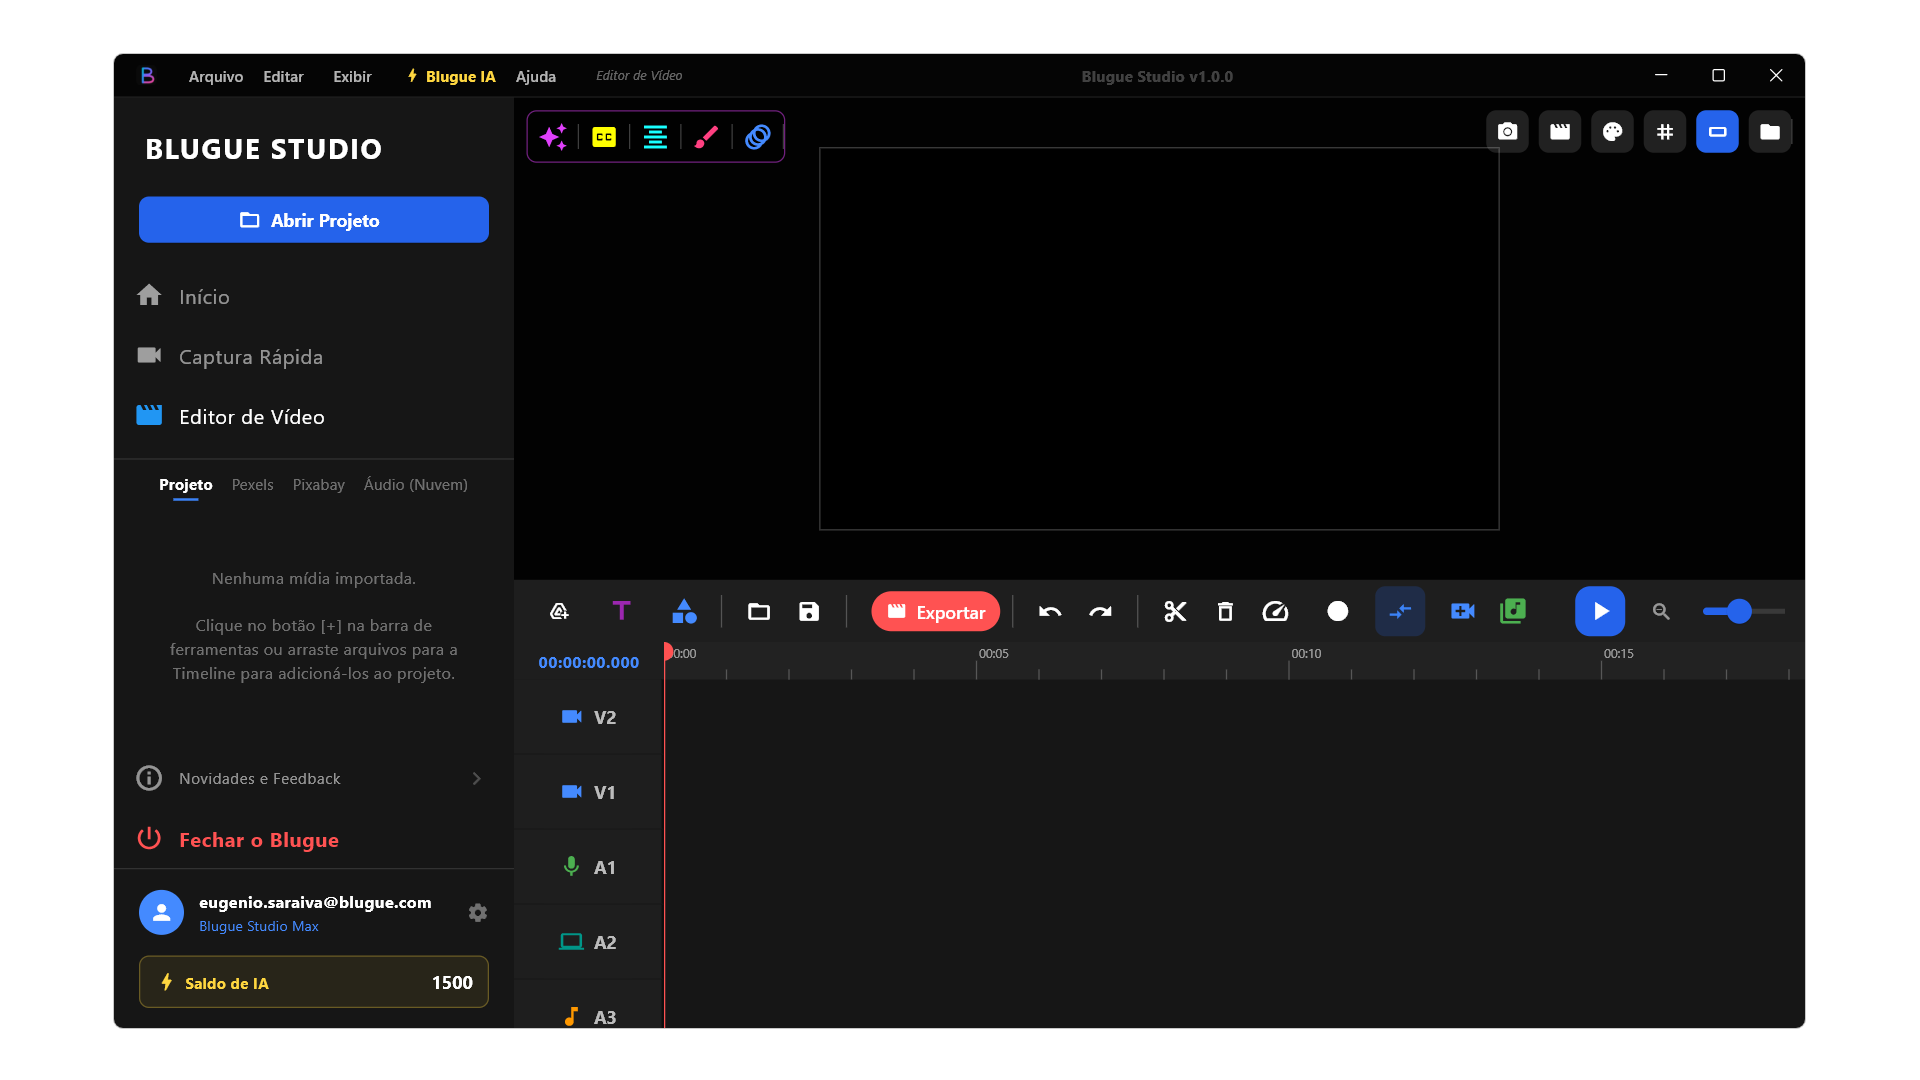Image resolution: width=1920 pixels, height=1080 pixels.
Task: Open the AI sparkles tool
Action: [x=553, y=137]
